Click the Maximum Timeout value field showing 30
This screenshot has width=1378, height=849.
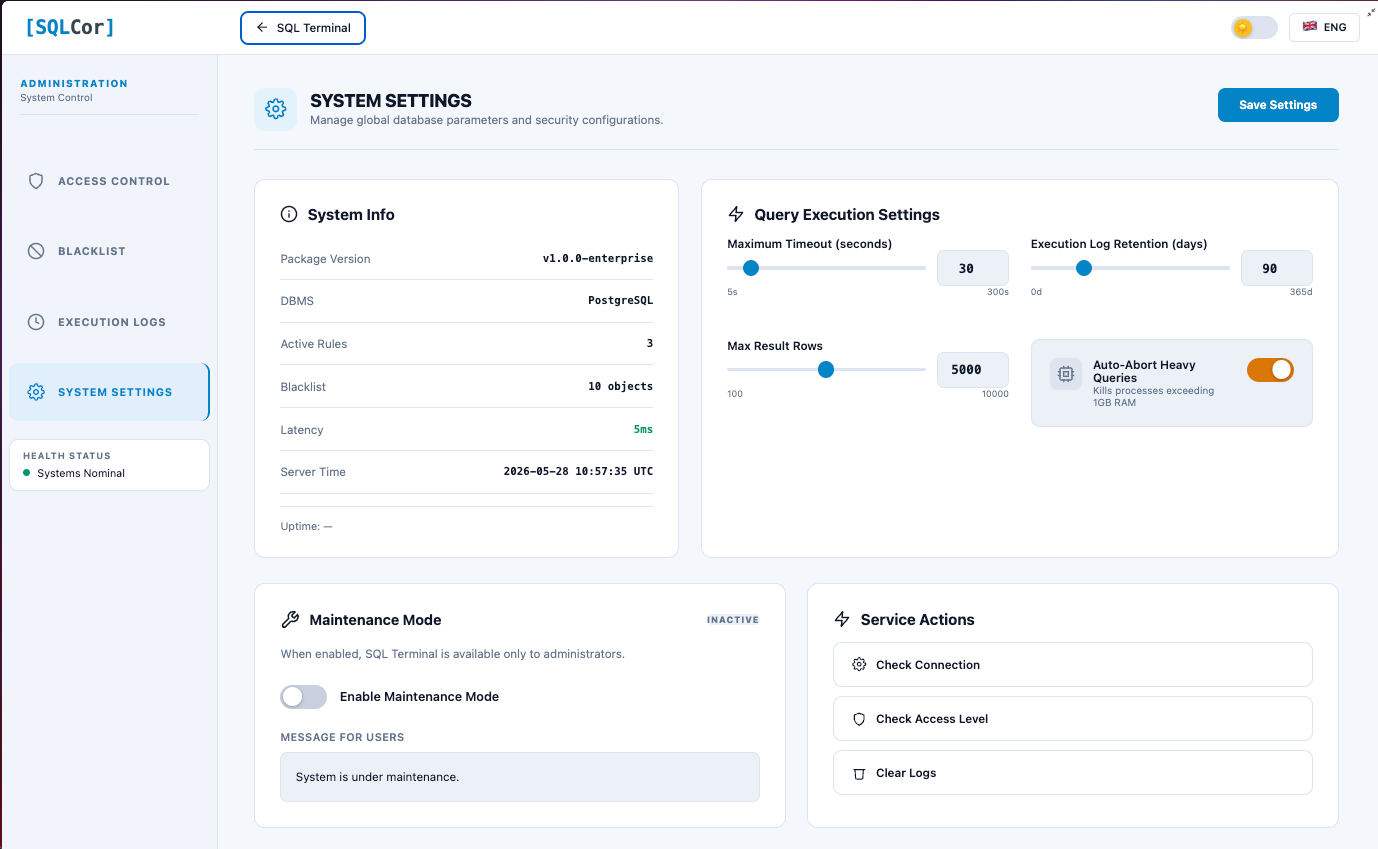click(972, 268)
